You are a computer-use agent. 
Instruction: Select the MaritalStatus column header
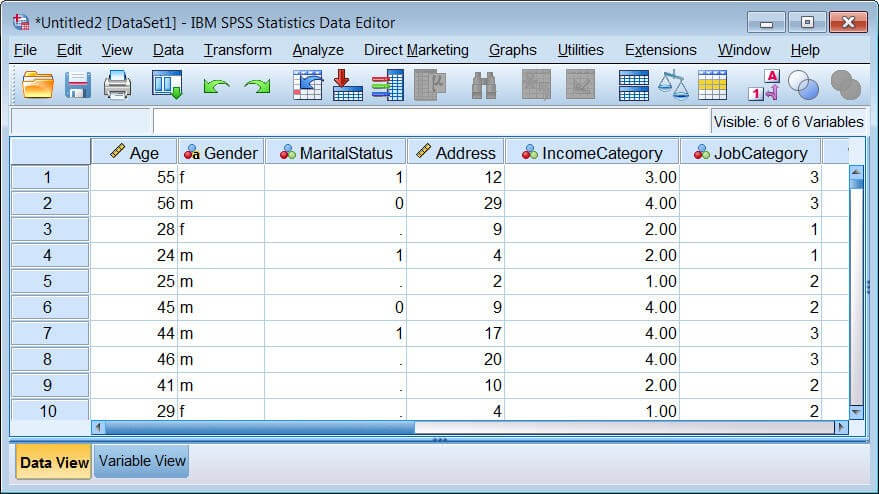tap(335, 153)
